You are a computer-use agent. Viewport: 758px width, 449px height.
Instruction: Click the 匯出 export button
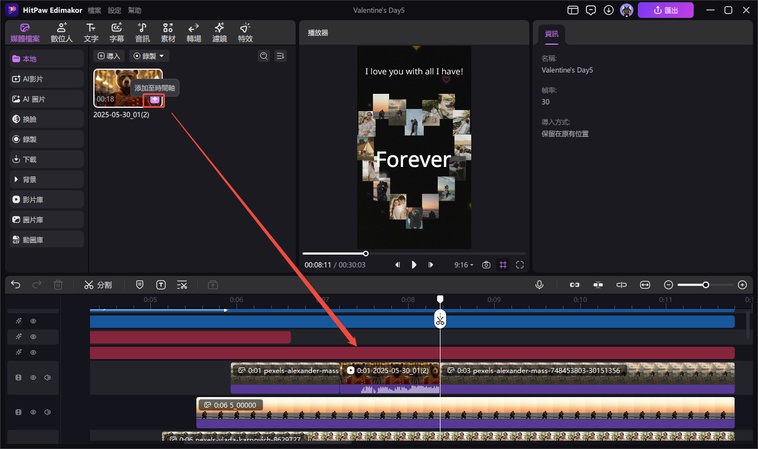(x=666, y=10)
